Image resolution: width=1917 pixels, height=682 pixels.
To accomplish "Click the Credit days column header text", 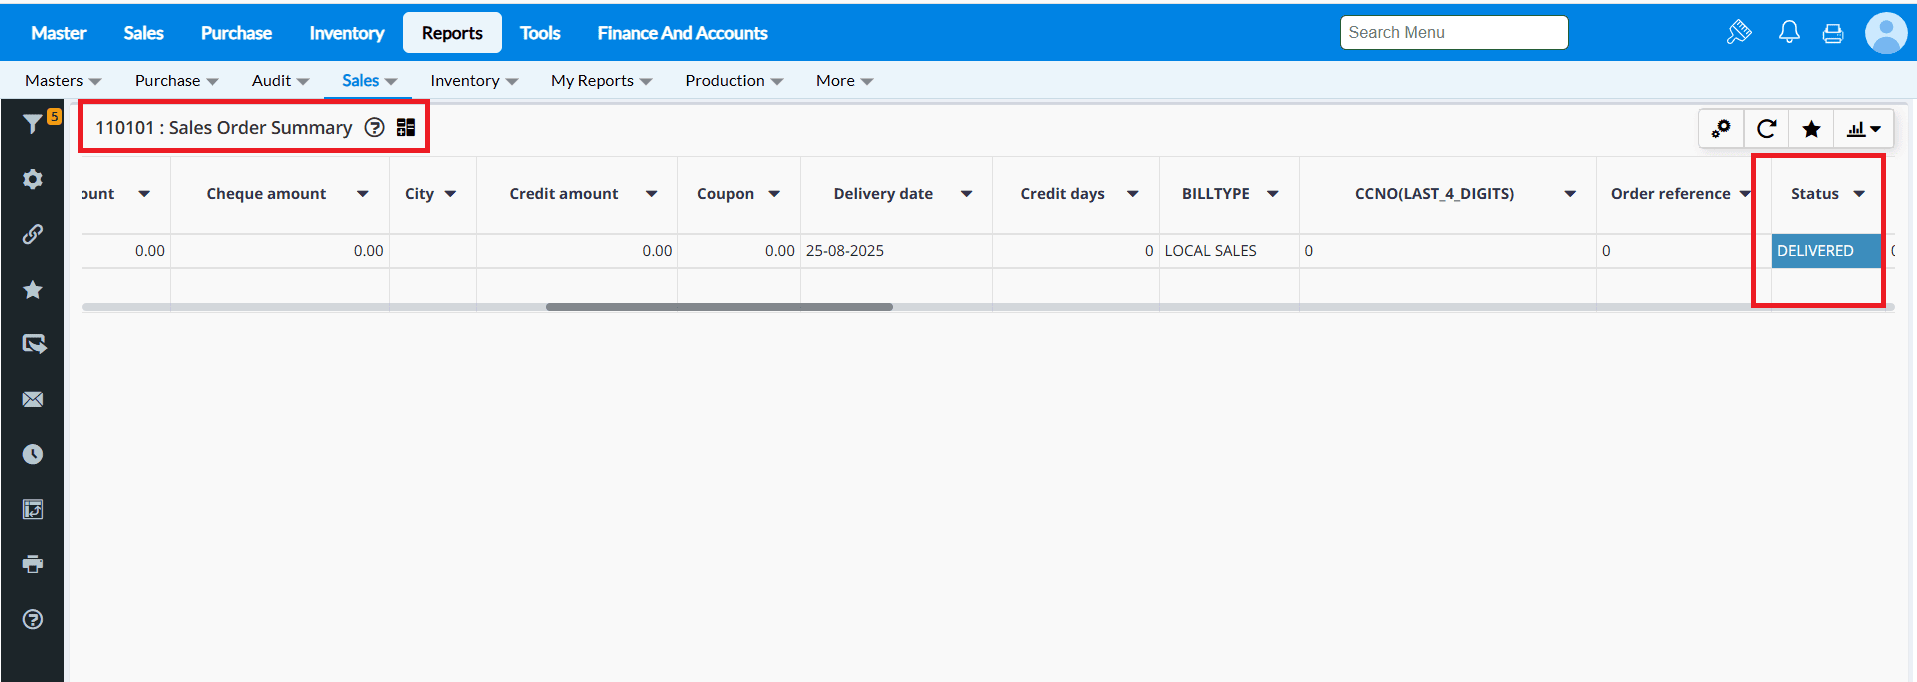I will coord(1062,194).
